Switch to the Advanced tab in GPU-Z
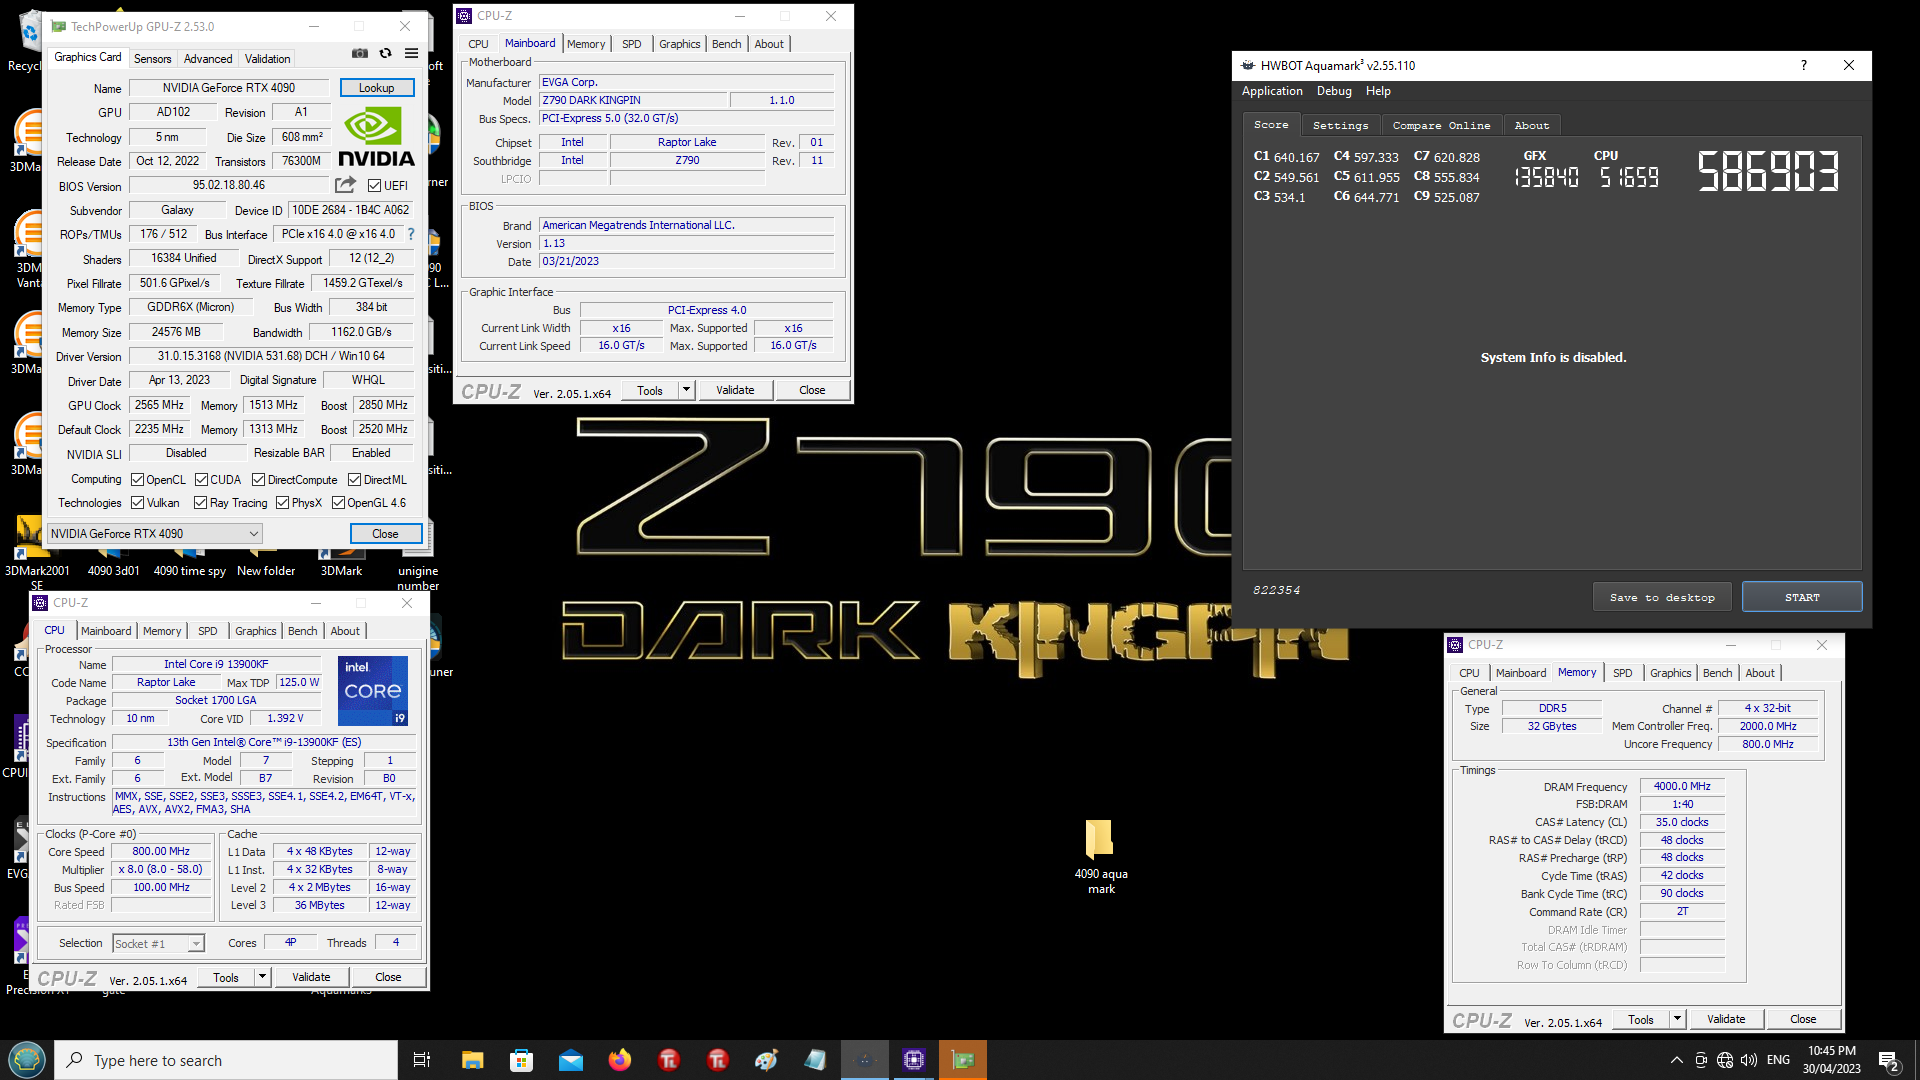 [208, 59]
